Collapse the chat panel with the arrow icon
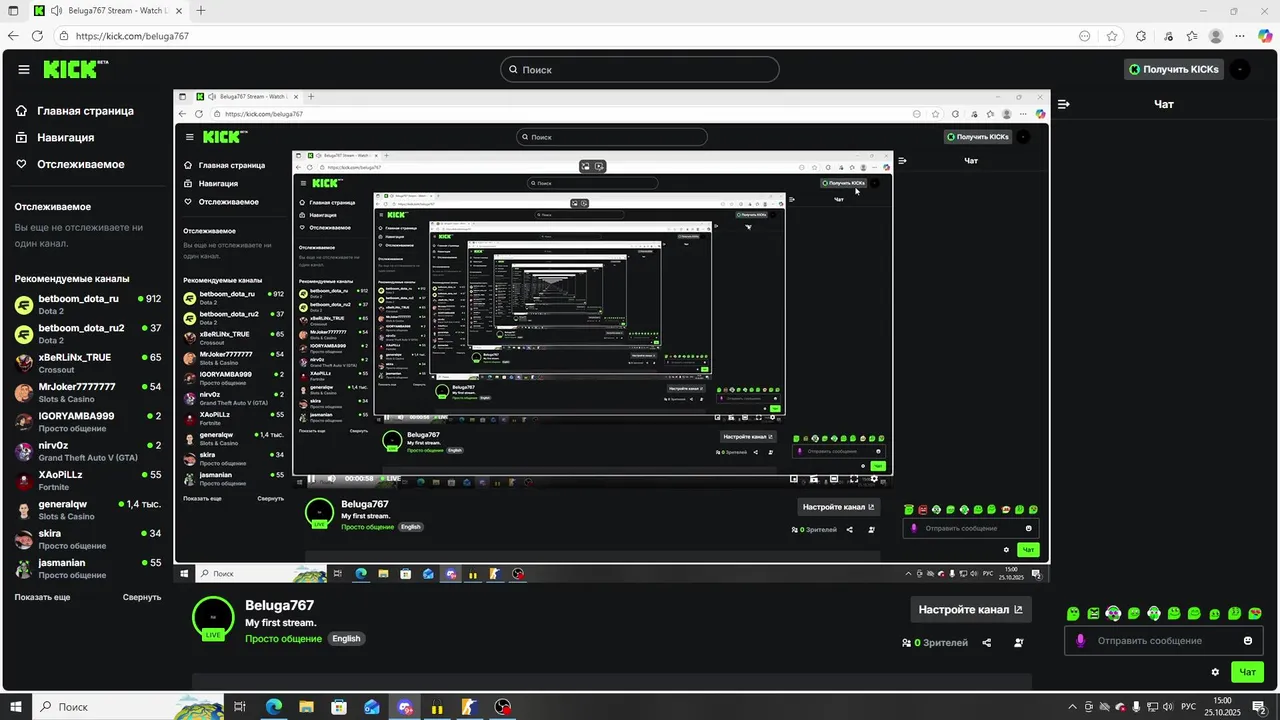 click(x=1064, y=104)
